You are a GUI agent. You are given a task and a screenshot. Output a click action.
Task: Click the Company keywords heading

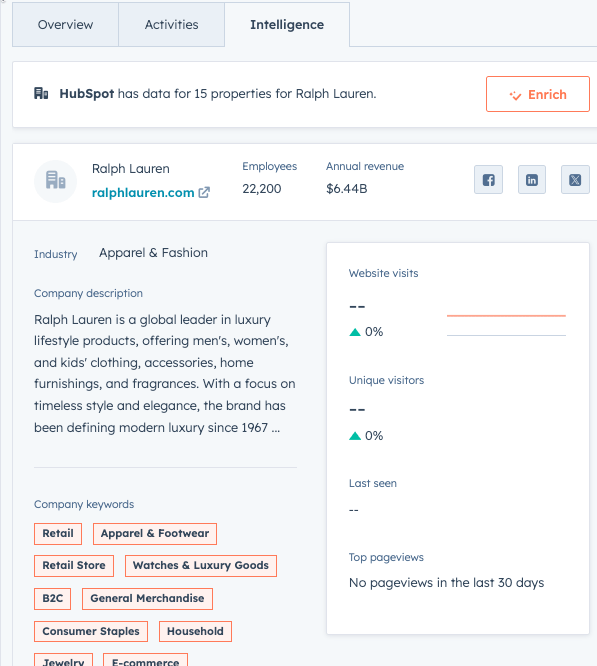tap(84, 504)
